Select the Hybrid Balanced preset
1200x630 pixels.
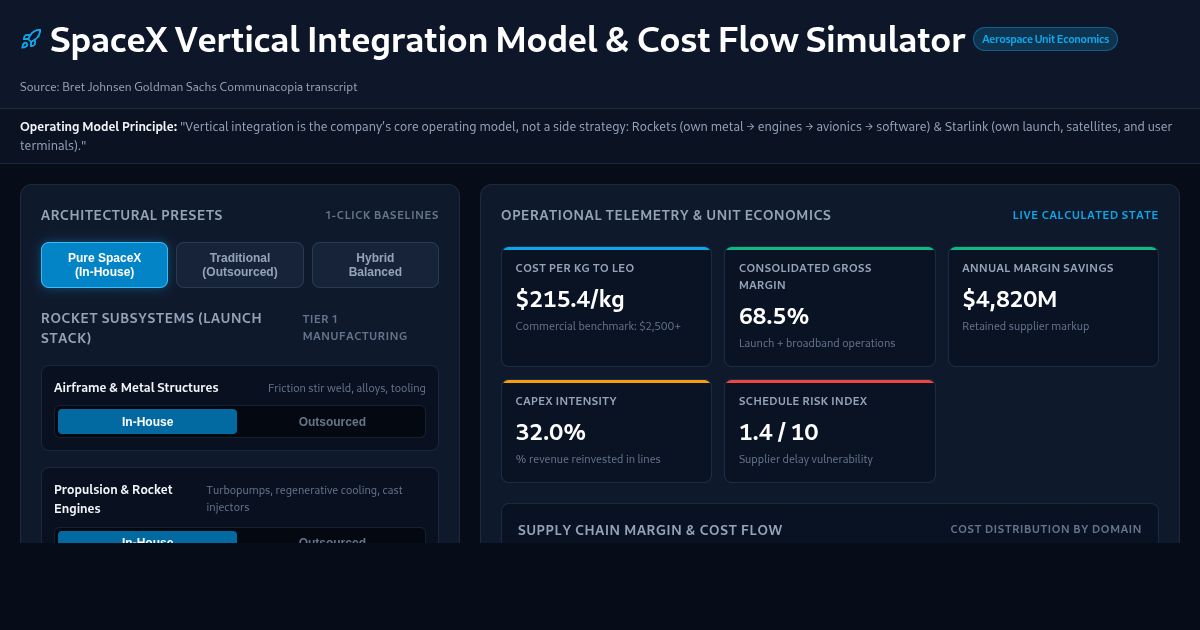click(375, 265)
